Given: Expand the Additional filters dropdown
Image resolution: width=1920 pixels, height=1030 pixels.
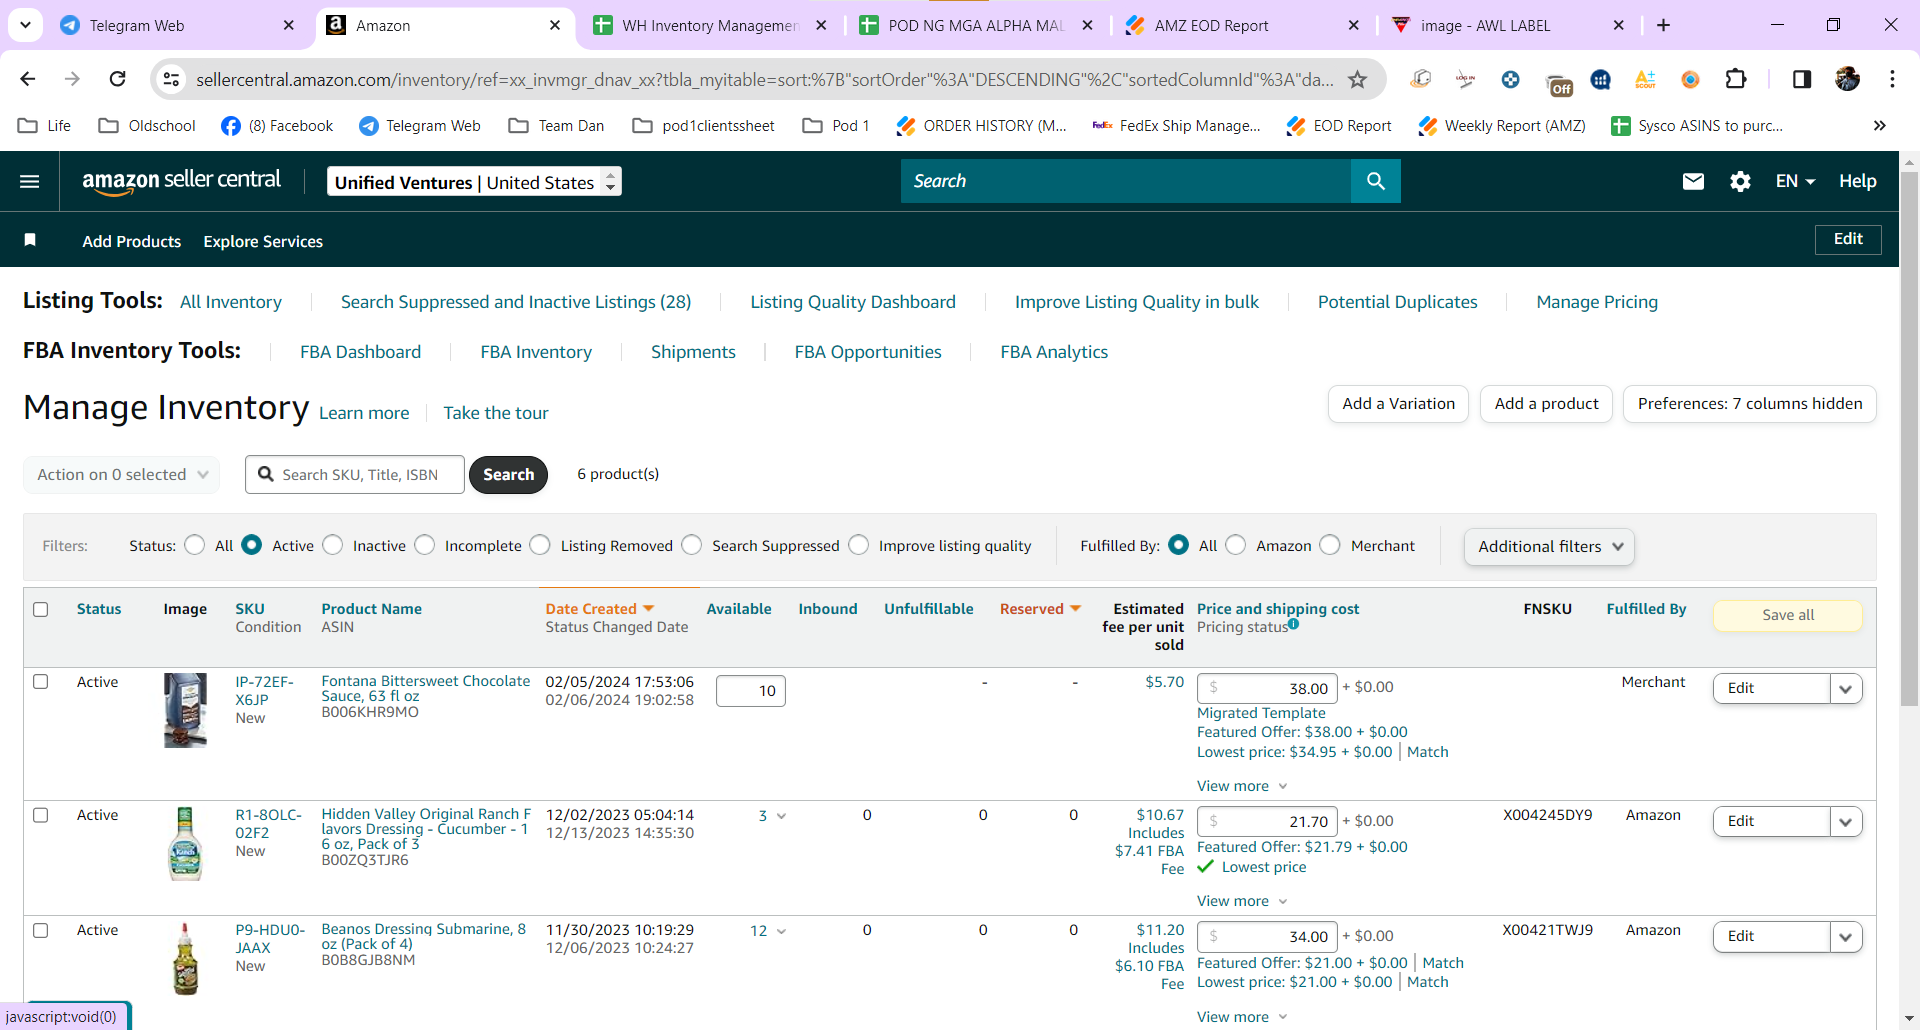Looking at the screenshot, I should [x=1549, y=547].
